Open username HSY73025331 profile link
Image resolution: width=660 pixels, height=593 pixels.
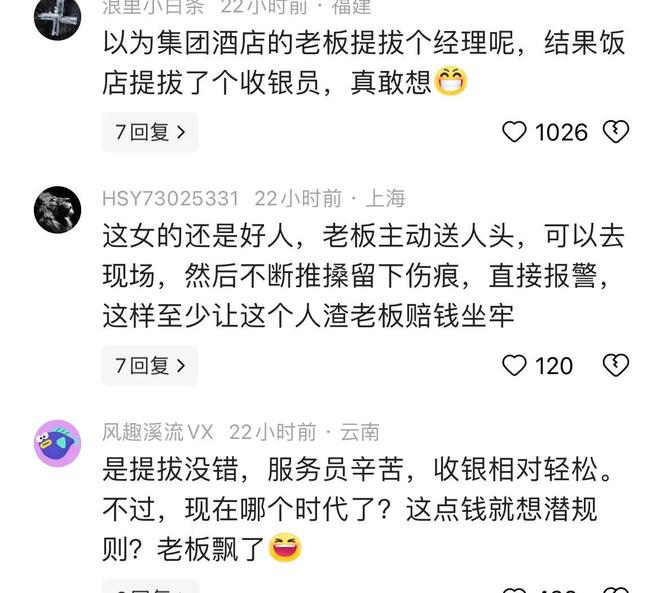click(170, 199)
